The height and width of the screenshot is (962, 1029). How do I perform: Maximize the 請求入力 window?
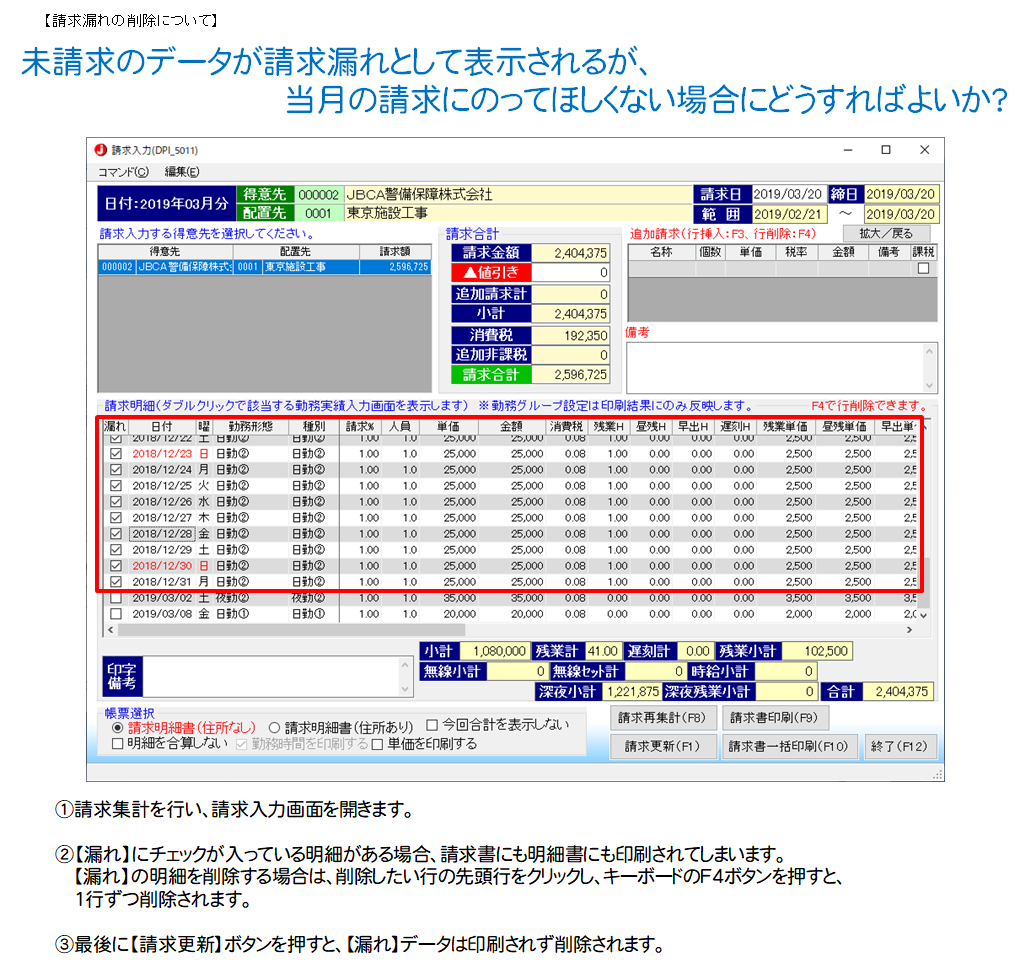point(885,150)
